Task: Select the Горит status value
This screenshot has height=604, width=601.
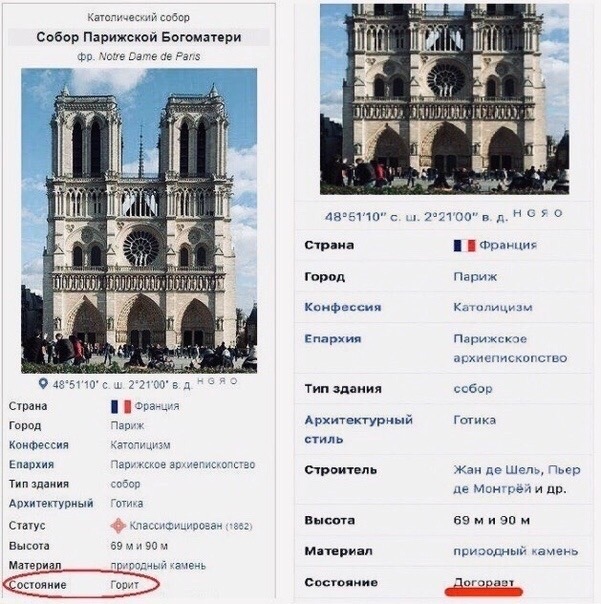Action: (x=124, y=585)
